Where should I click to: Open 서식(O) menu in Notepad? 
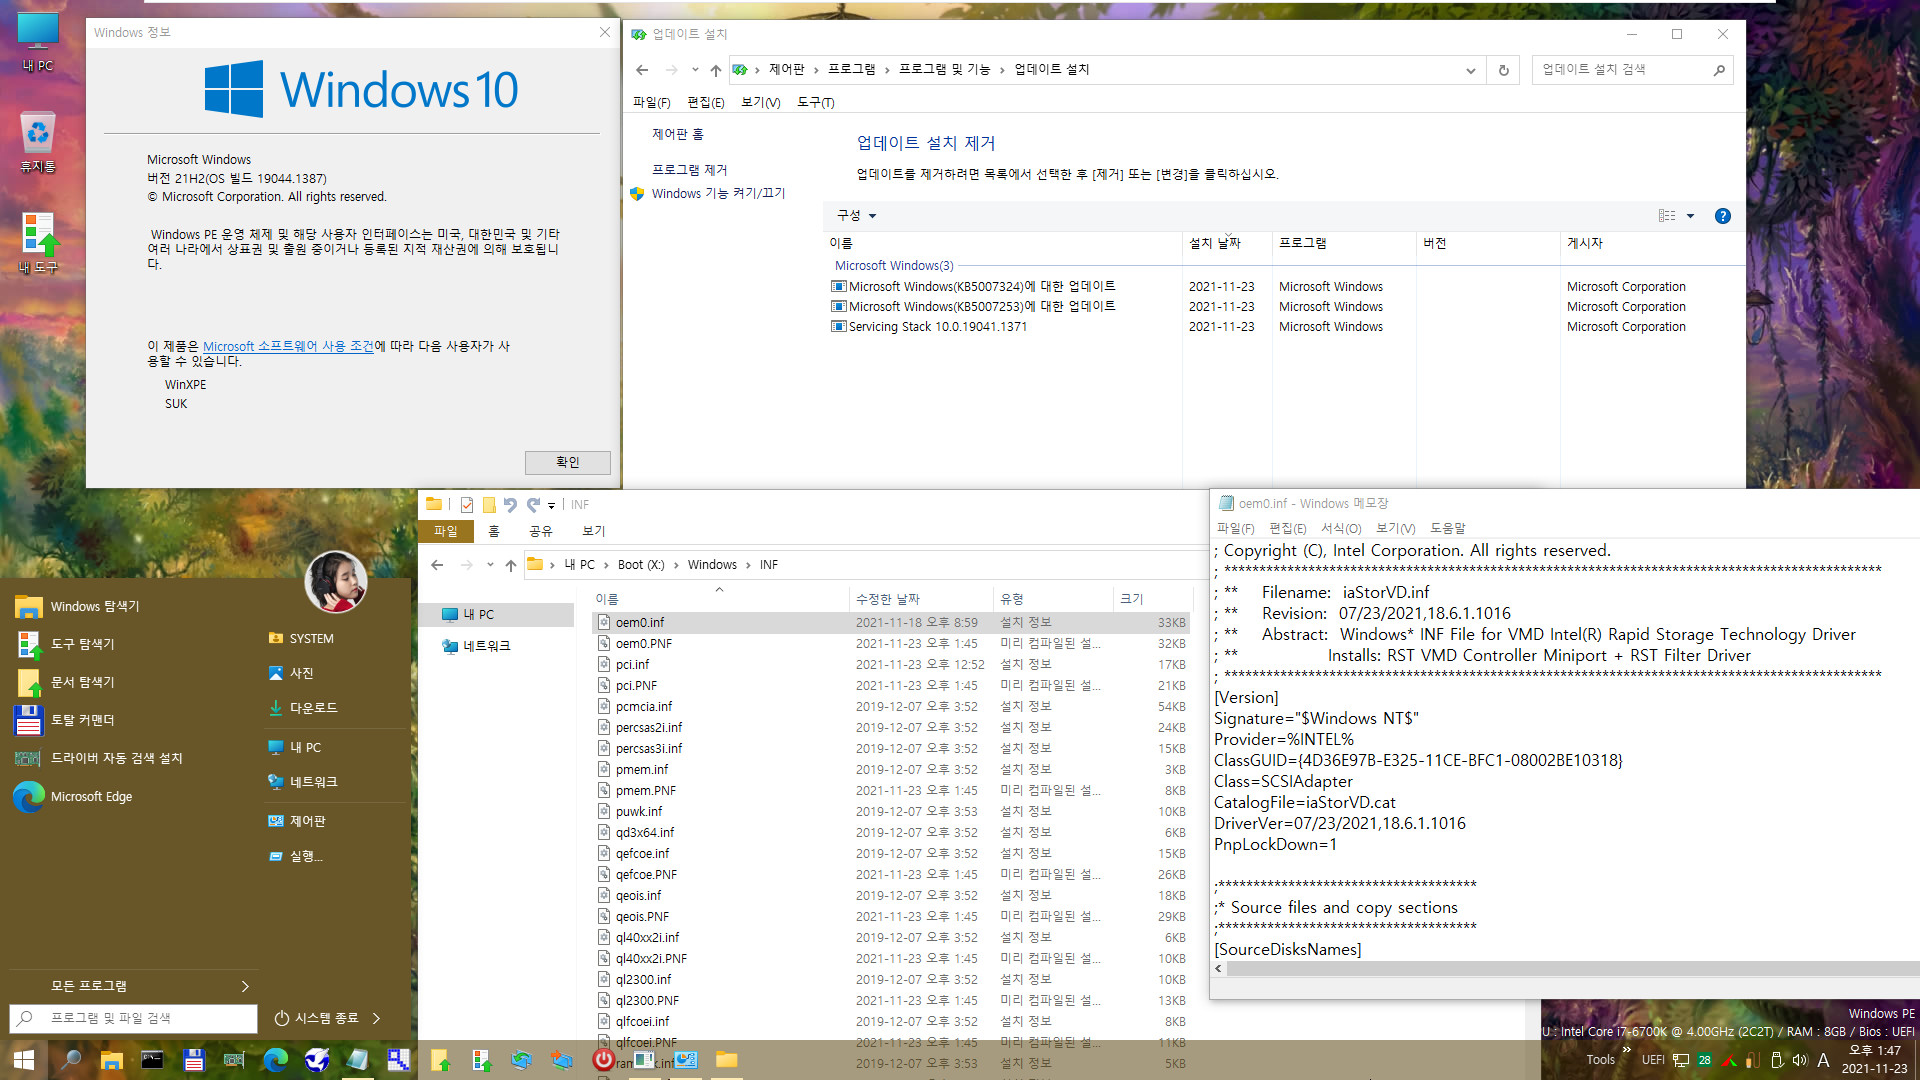click(1341, 528)
